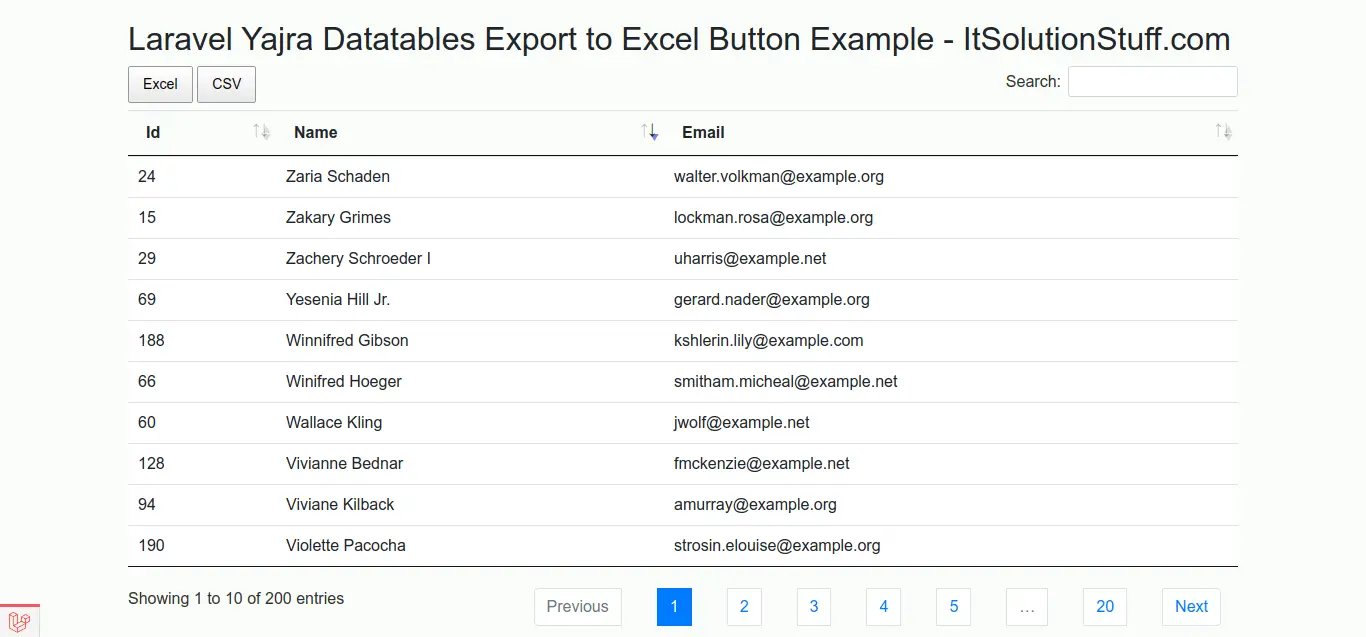The image size is (1366, 637).
Task: Open pagination page 3
Action: (x=814, y=606)
